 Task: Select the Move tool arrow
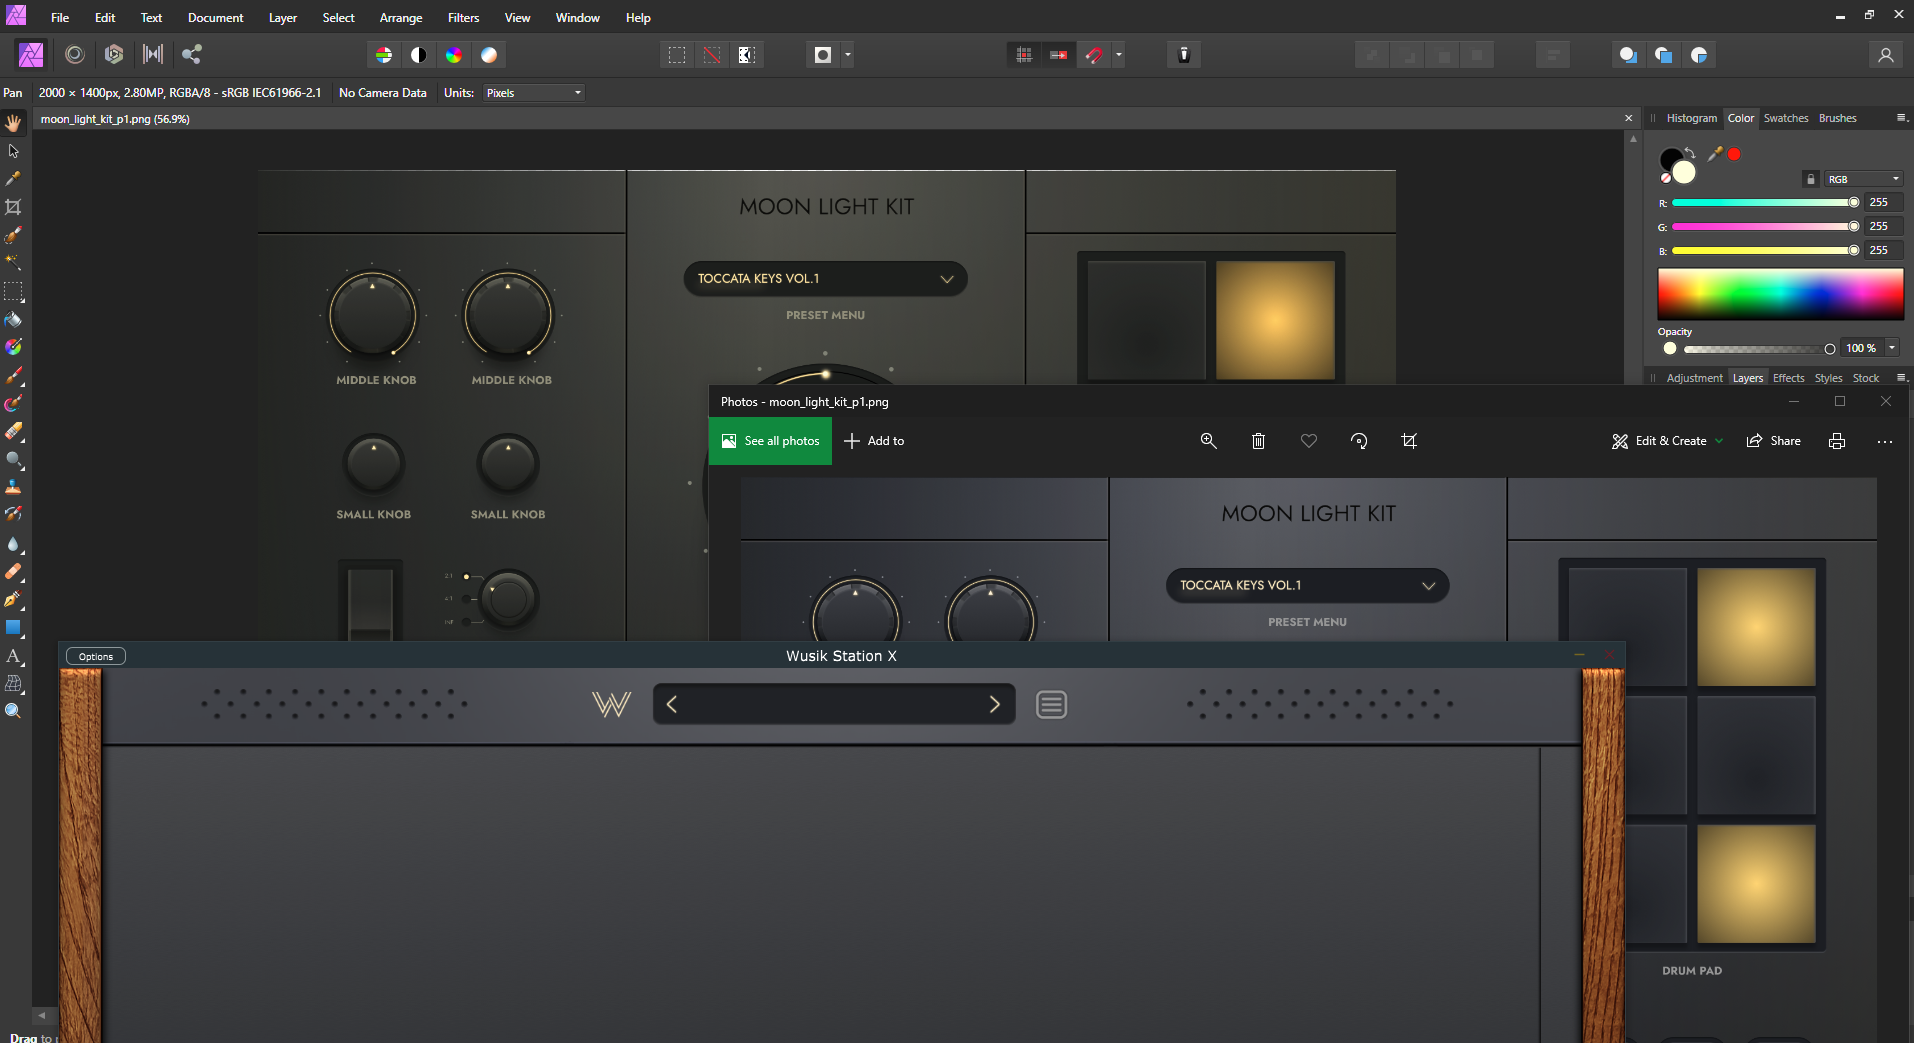coord(13,151)
